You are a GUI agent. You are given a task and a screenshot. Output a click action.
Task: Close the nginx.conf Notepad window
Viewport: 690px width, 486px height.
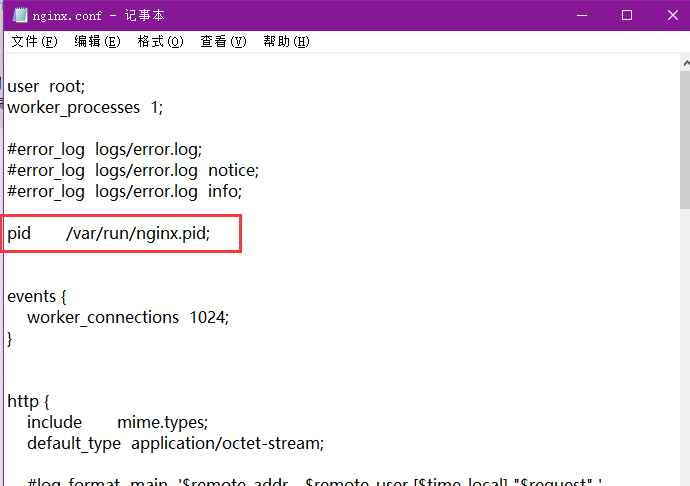(x=670, y=15)
